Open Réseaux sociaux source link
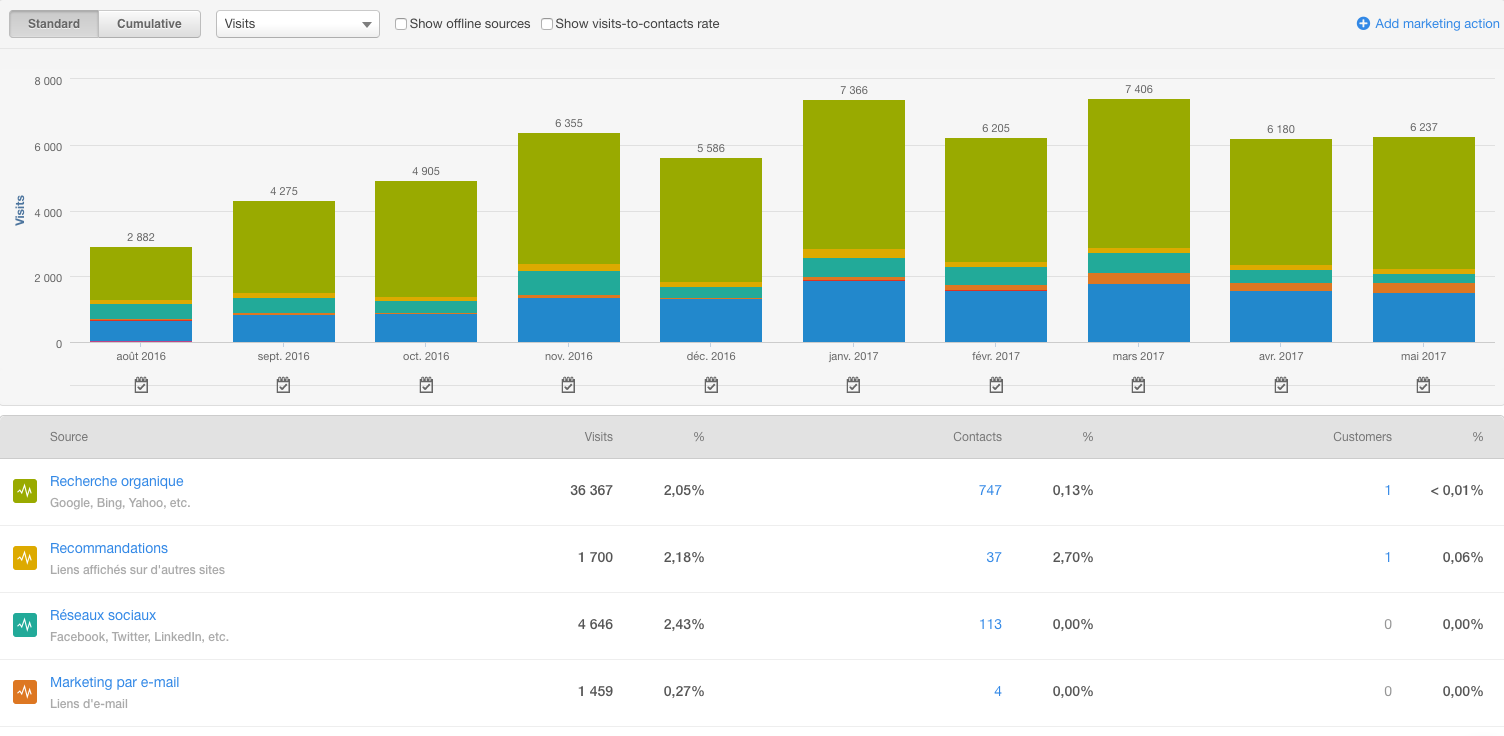The height and width of the screenshot is (736, 1504). (x=103, y=615)
